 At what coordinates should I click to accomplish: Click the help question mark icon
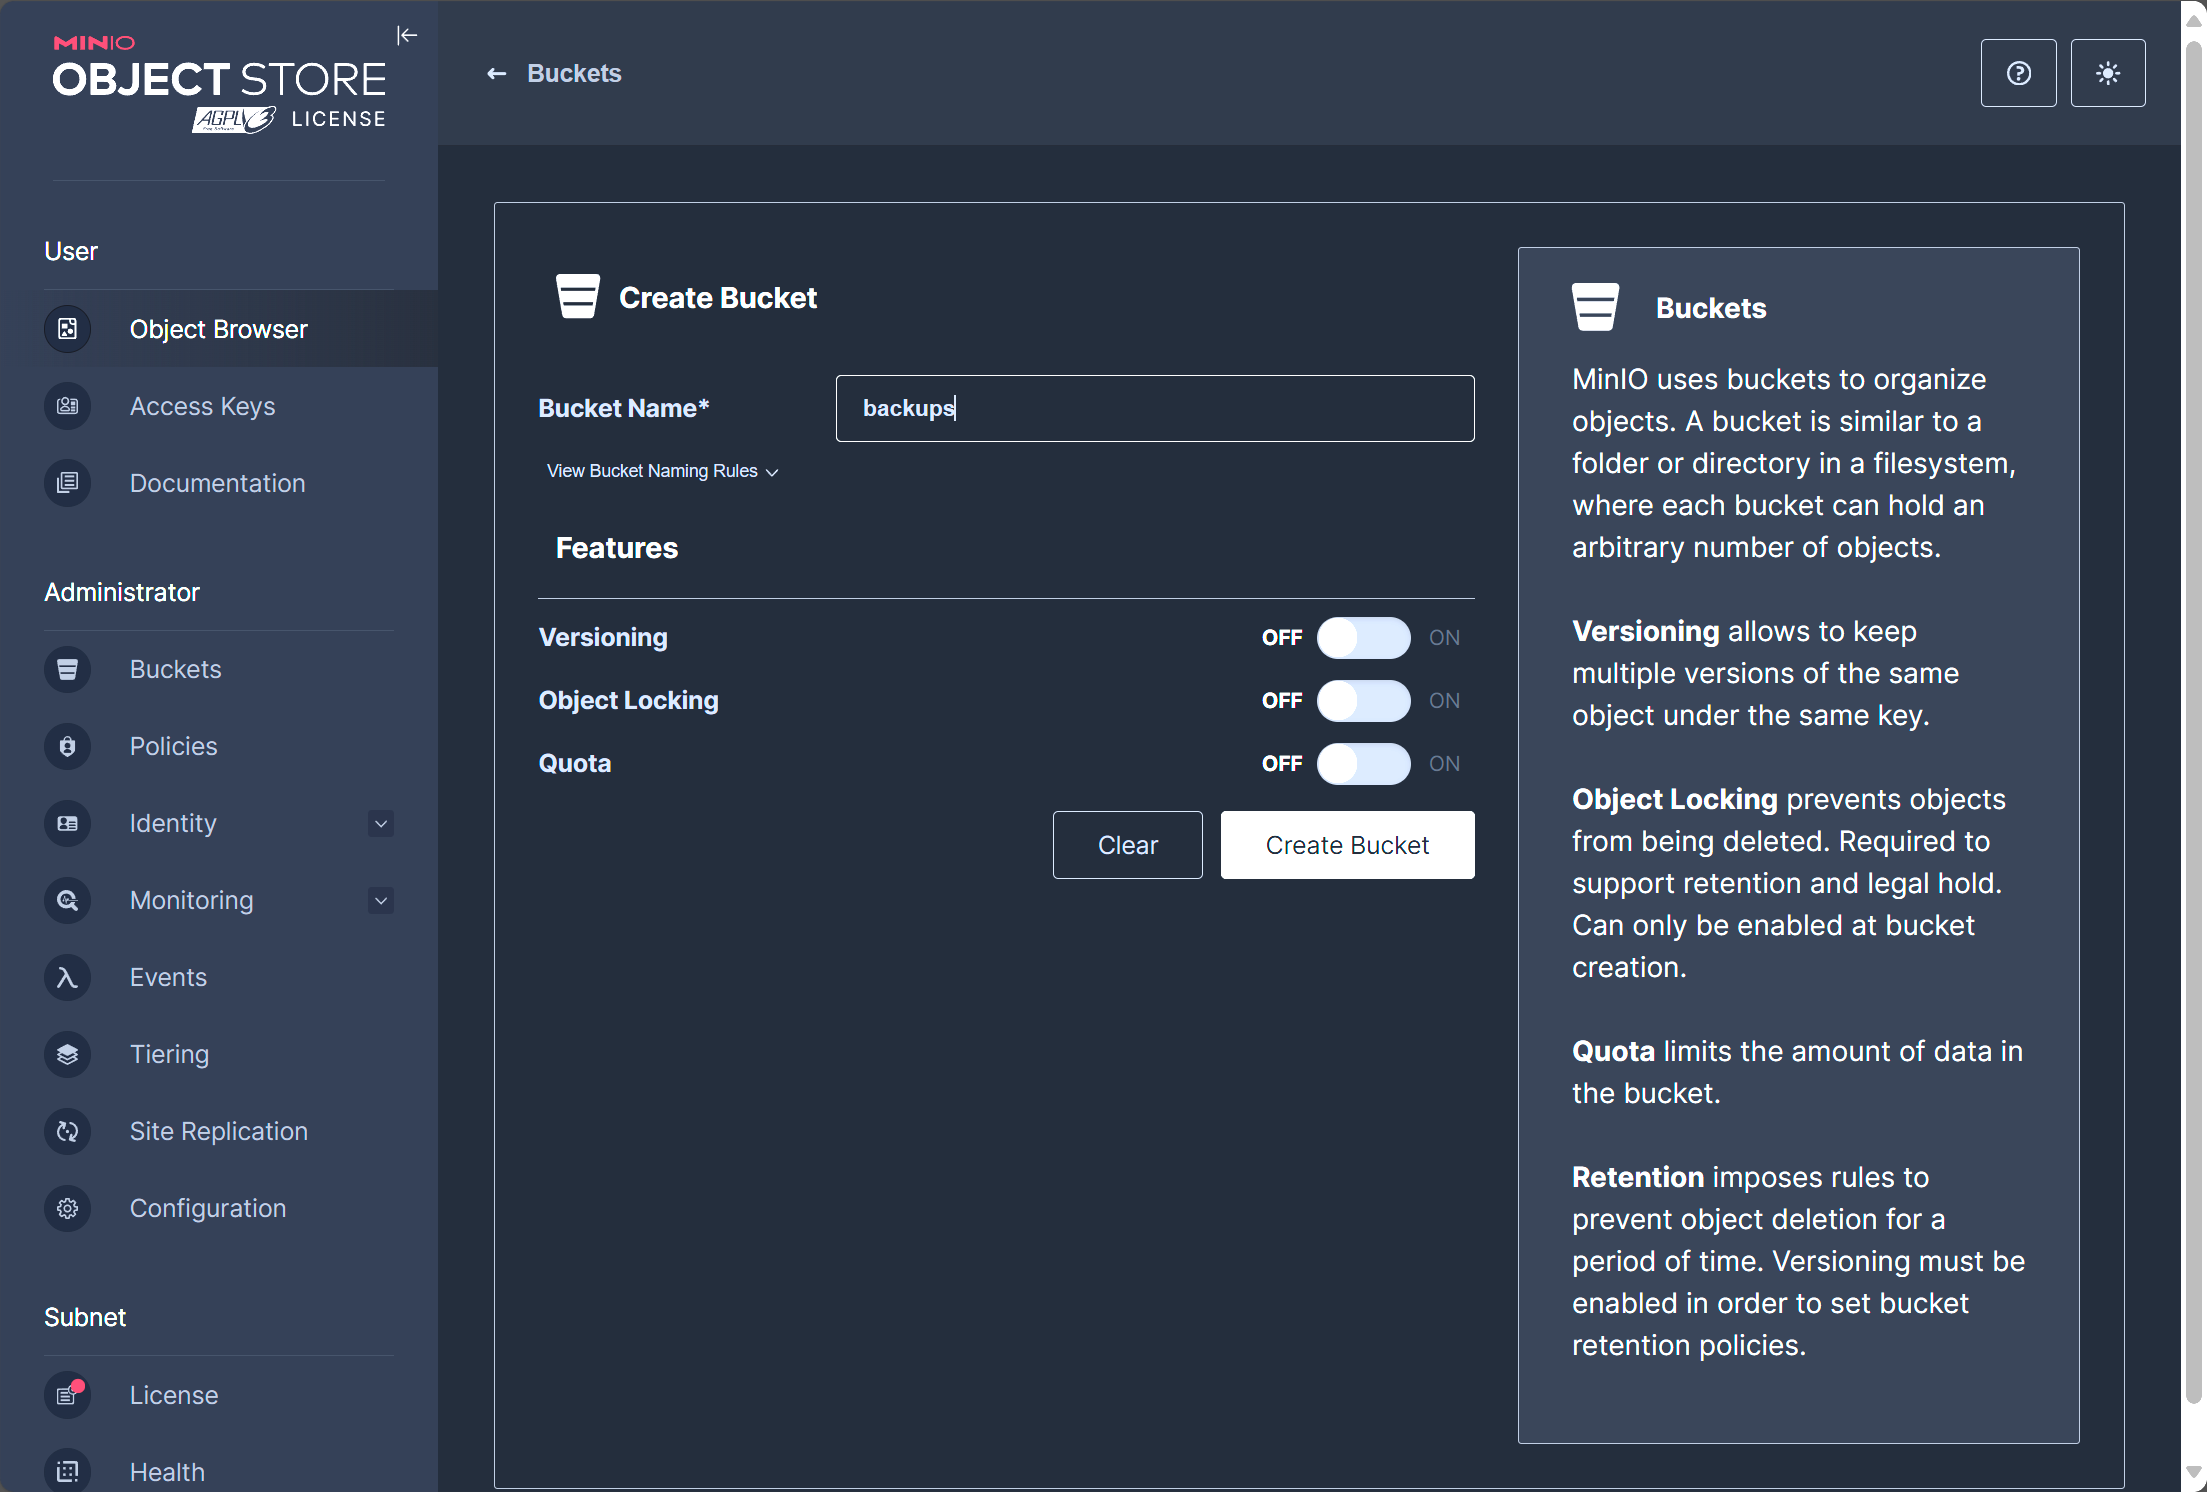pyautogui.click(x=2018, y=73)
